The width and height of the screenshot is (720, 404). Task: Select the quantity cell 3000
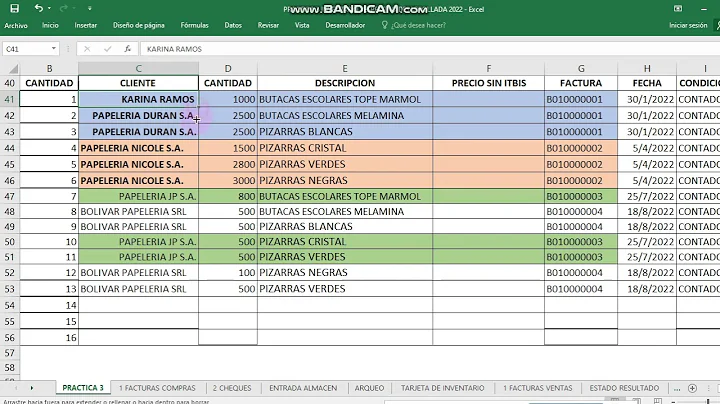tap(228, 180)
